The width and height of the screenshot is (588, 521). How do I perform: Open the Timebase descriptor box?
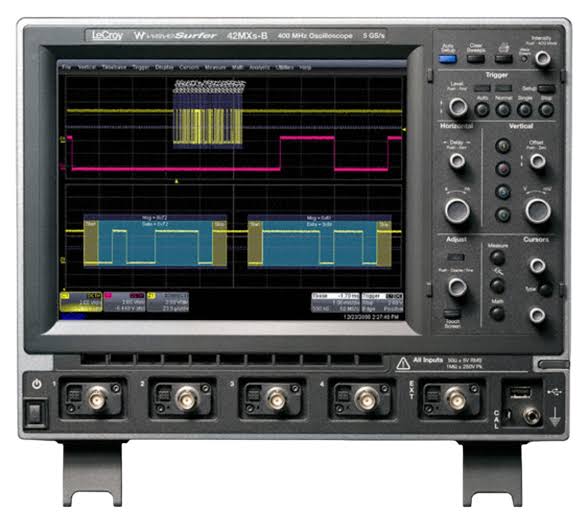pyautogui.click(x=335, y=303)
